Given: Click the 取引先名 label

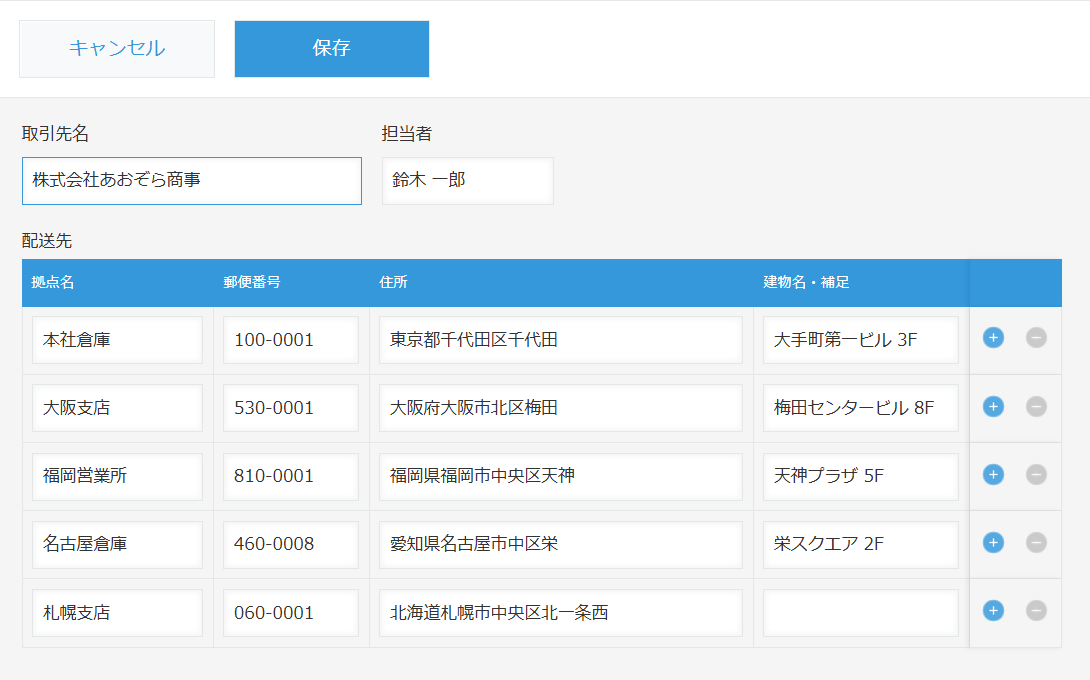Looking at the screenshot, I should click(x=55, y=133).
